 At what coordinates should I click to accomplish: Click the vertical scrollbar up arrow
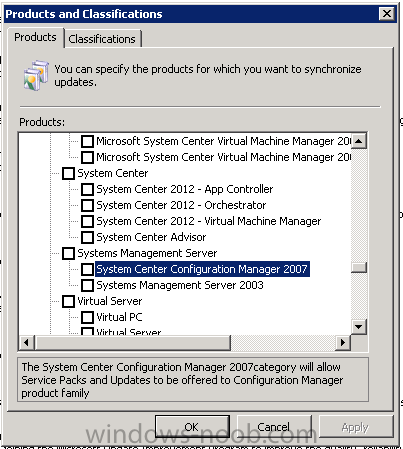(359, 141)
